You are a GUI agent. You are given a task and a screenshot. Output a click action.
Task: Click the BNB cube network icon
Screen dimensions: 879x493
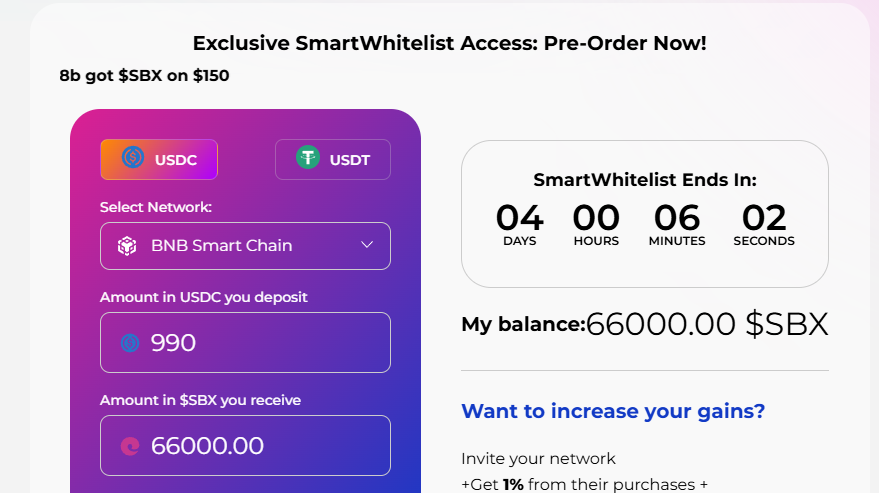[127, 246]
